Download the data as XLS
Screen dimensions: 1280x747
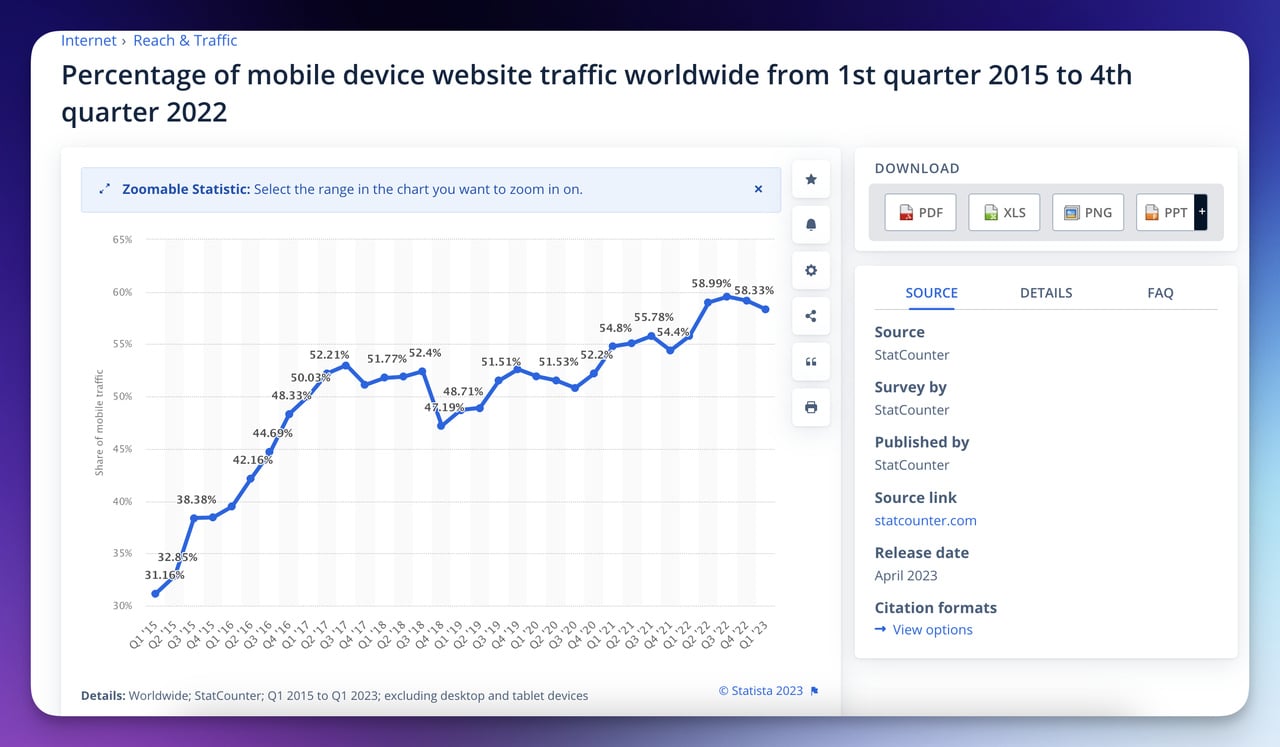1003,212
